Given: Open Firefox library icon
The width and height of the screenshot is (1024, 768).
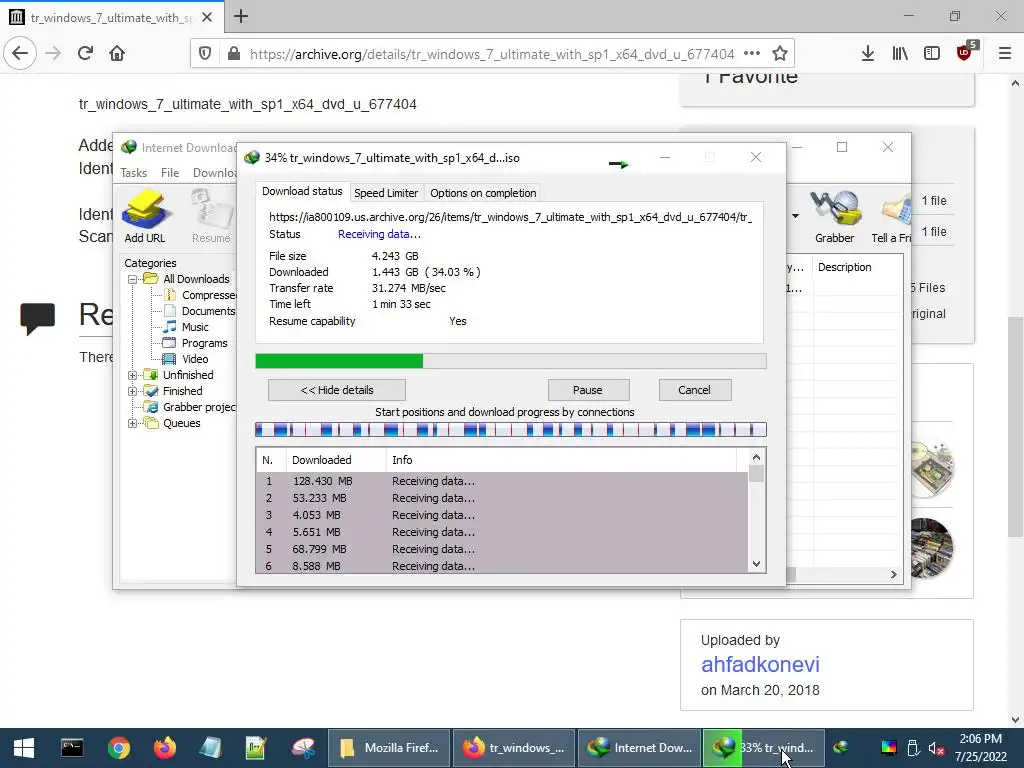Looking at the screenshot, I should coord(900,54).
